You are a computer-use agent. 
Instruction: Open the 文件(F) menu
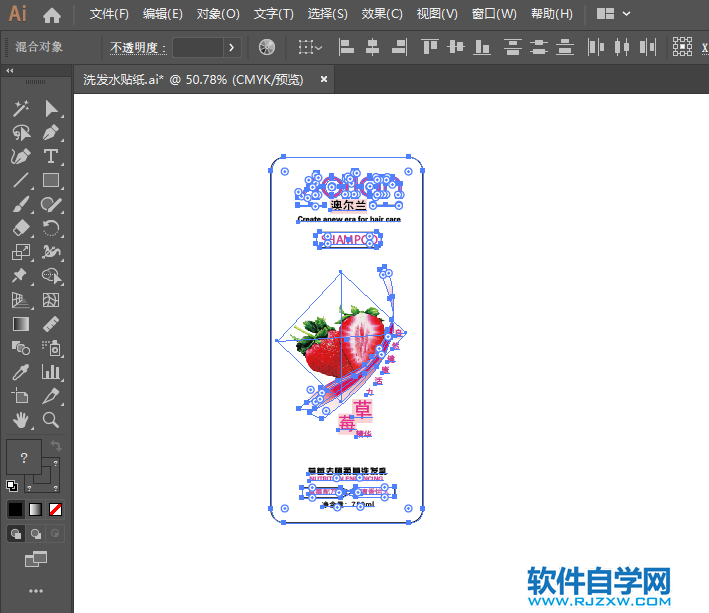click(x=109, y=14)
